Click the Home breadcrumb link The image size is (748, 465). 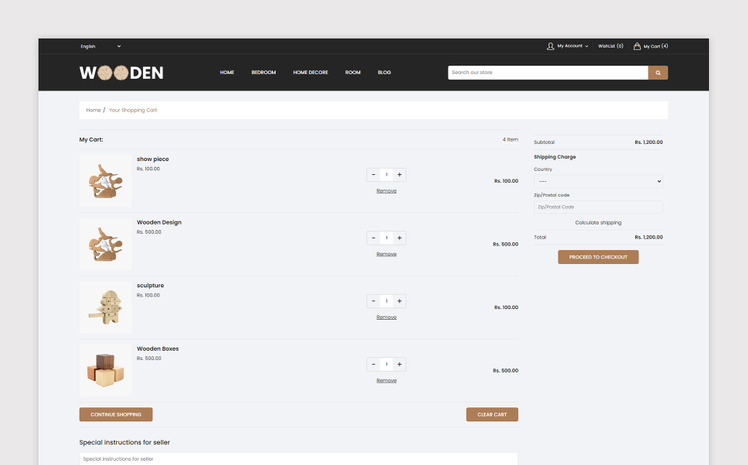click(93, 110)
